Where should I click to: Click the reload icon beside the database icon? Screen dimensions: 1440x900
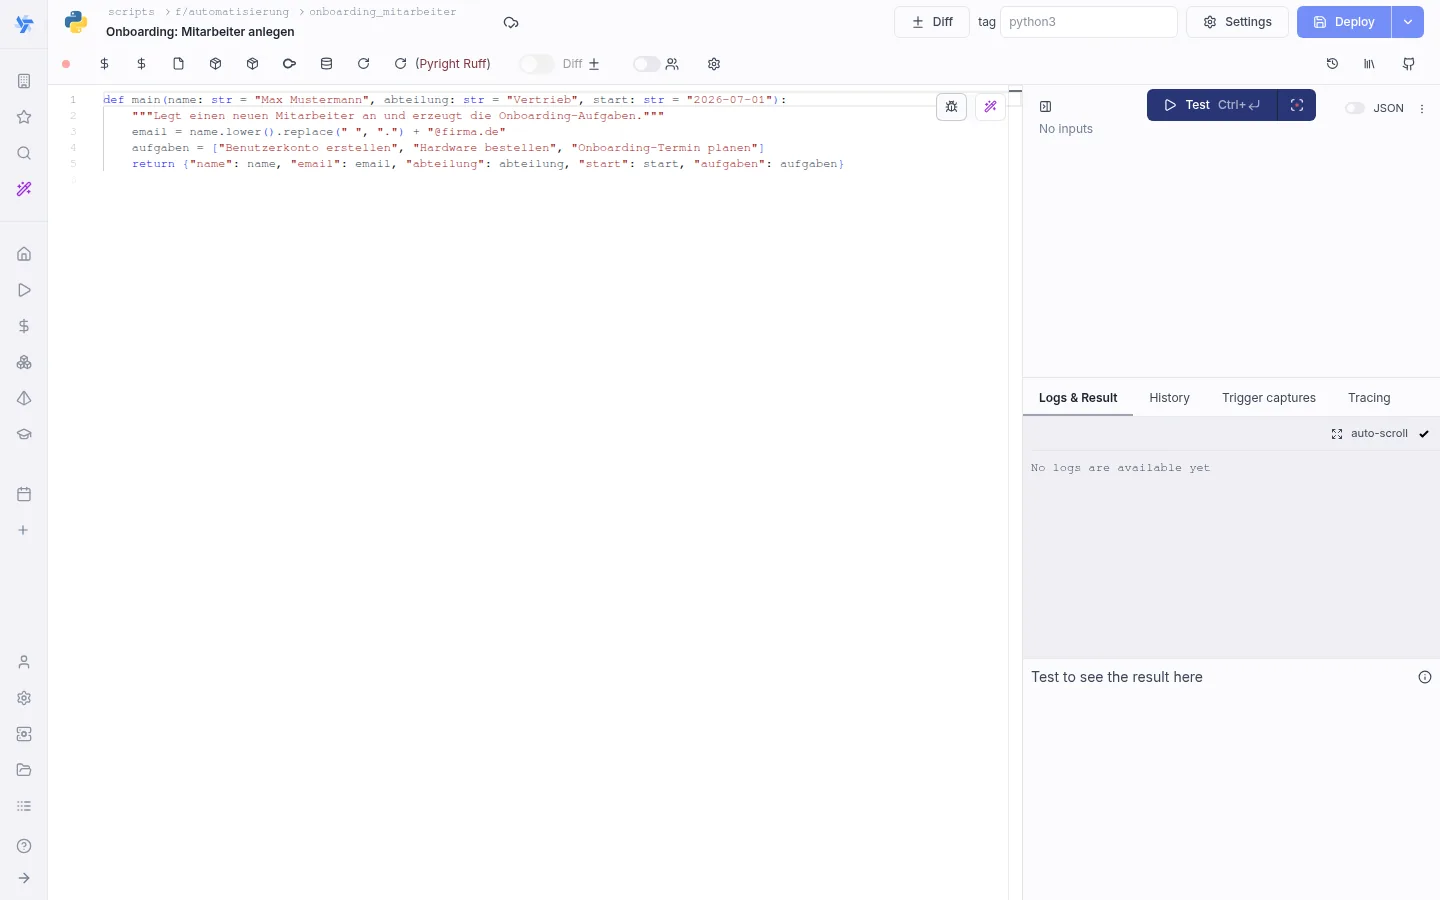(363, 64)
